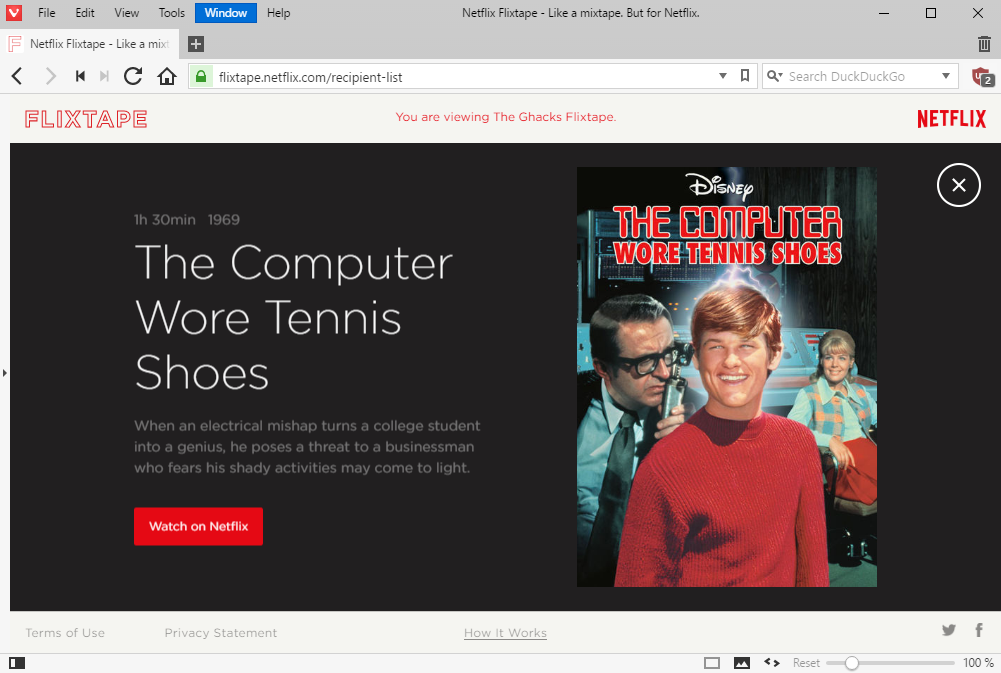The width and height of the screenshot is (1001, 673).
Task: Open the Edit menu
Action: pyautogui.click(x=84, y=13)
